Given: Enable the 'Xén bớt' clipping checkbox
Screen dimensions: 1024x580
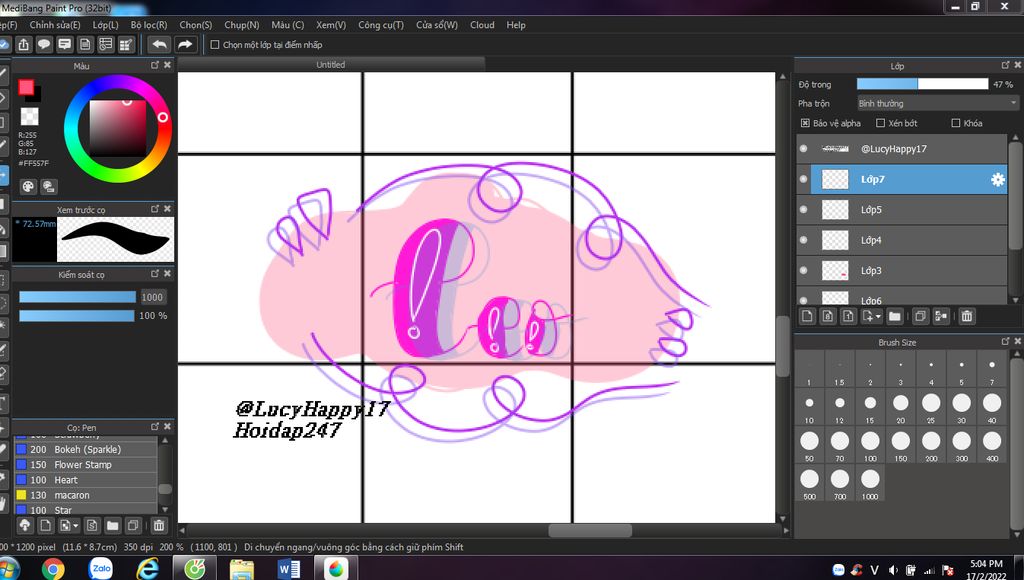Looking at the screenshot, I should click(x=880, y=123).
